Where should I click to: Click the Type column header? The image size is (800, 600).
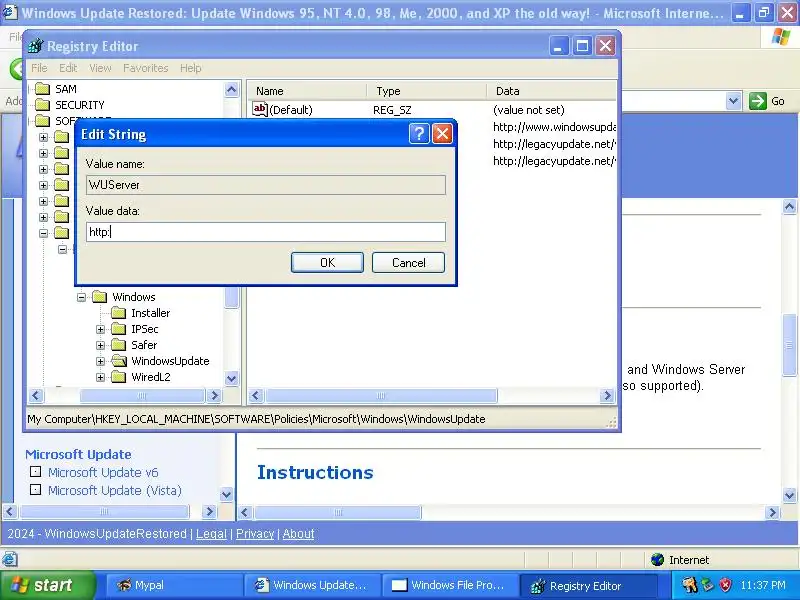427,91
